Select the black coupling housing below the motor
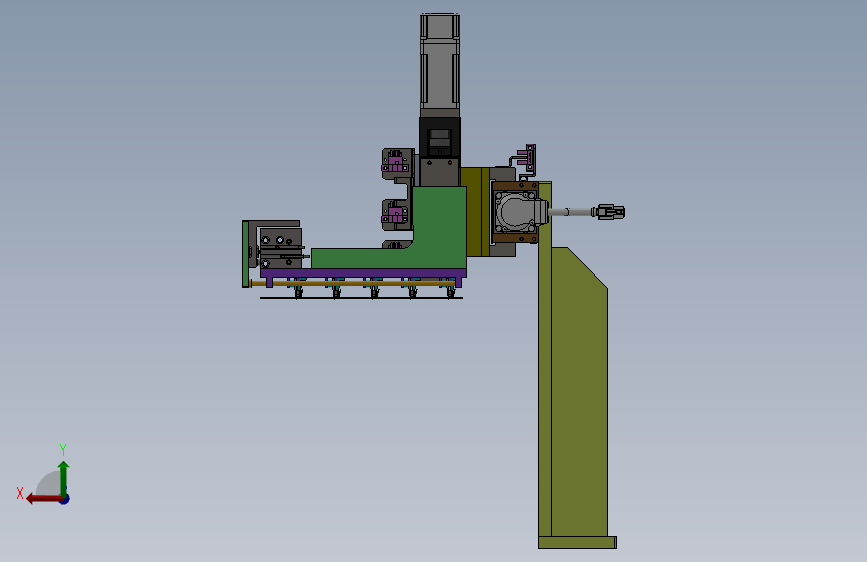Image resolution: width=867 pixels, height=562 pixels. coord(440,137)
